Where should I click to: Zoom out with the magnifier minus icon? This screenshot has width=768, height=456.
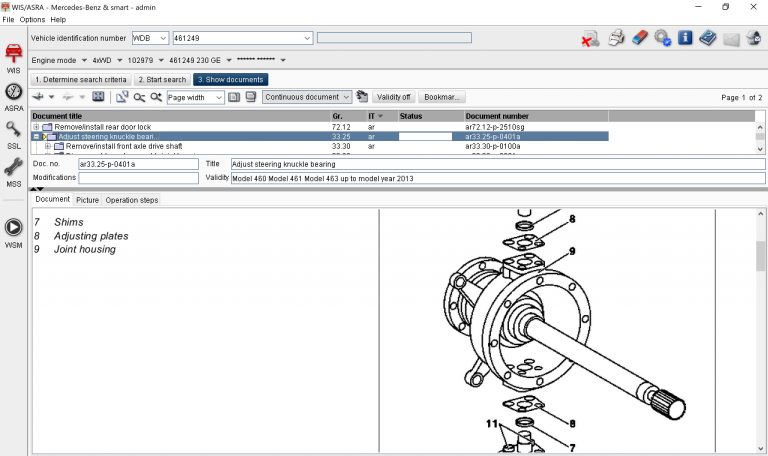click(x=139, y=97)
